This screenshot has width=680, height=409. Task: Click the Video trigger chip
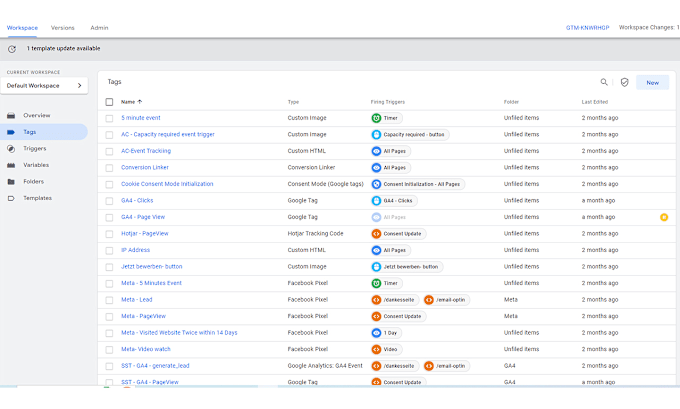386,350
